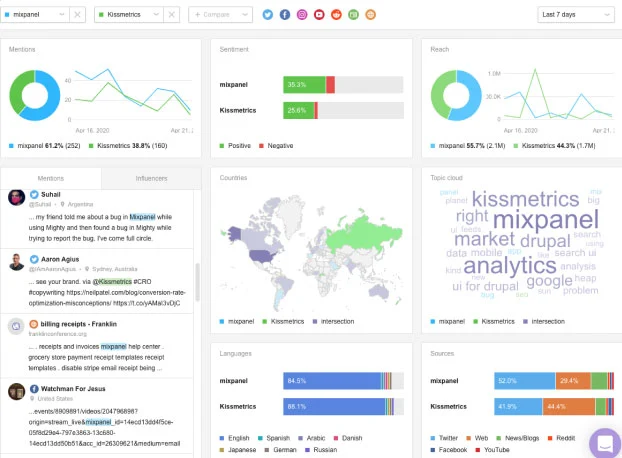Switch to the Mentions tab
The height and width of the screenshot is (458, 622).
point(51,178)
